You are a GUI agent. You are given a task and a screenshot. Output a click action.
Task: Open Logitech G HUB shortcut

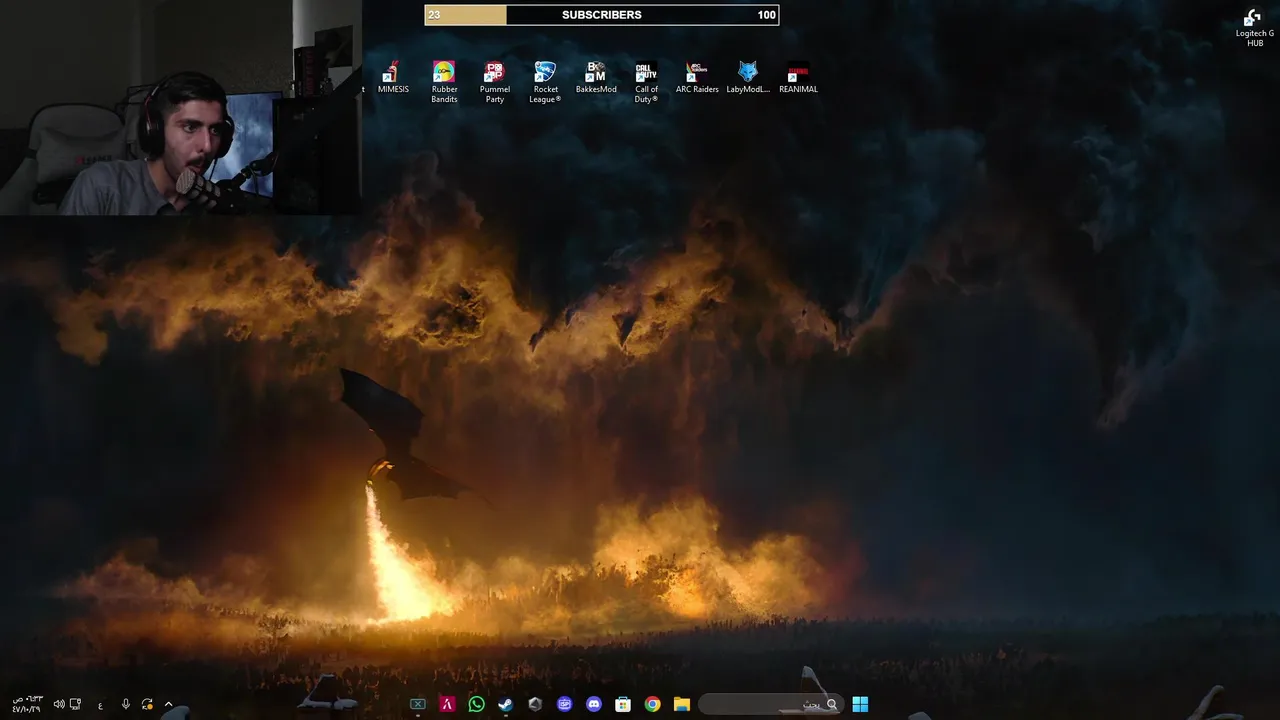pos(1254,28)
